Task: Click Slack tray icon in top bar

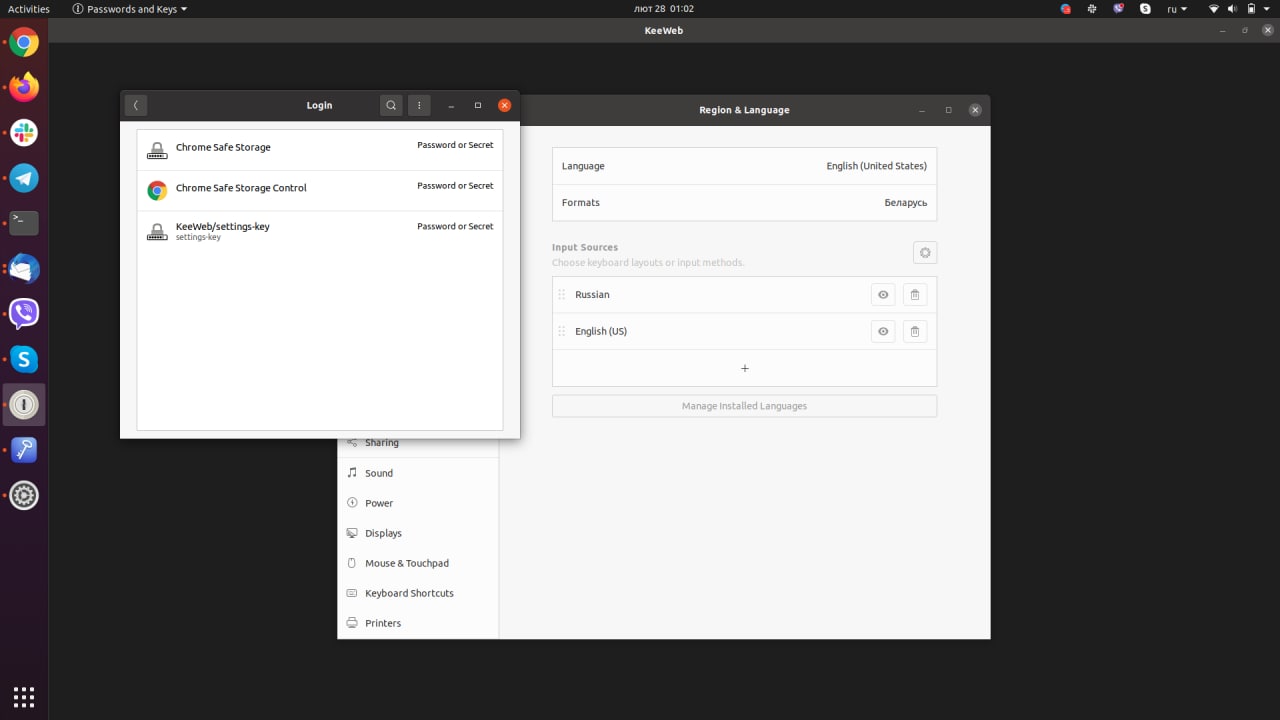Action: [1092, 9]
